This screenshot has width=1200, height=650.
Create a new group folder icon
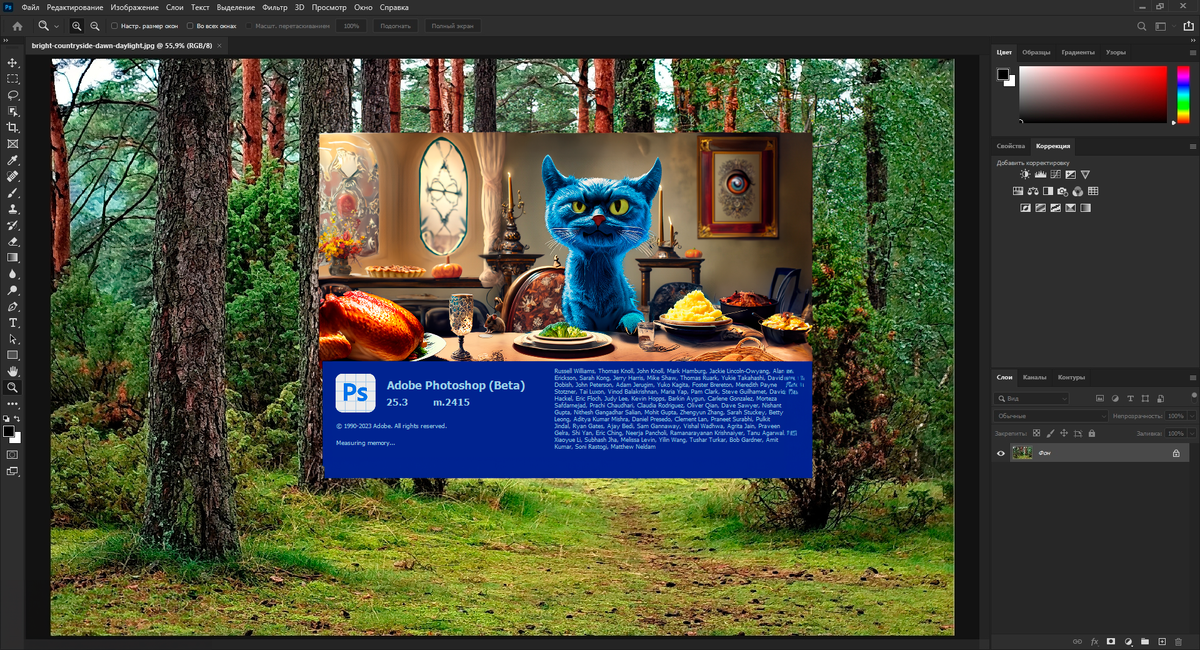coord(1145,641)
